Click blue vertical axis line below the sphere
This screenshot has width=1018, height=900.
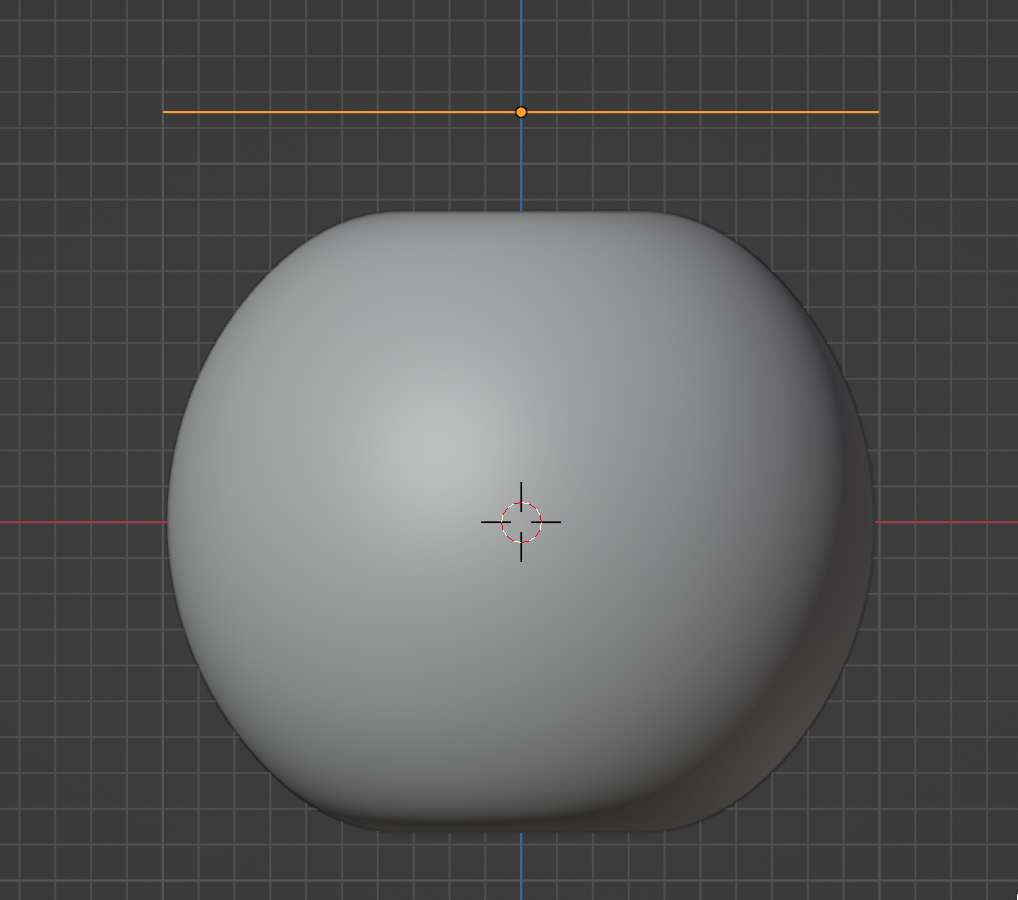pyautogui.click(x=521, y=865)
